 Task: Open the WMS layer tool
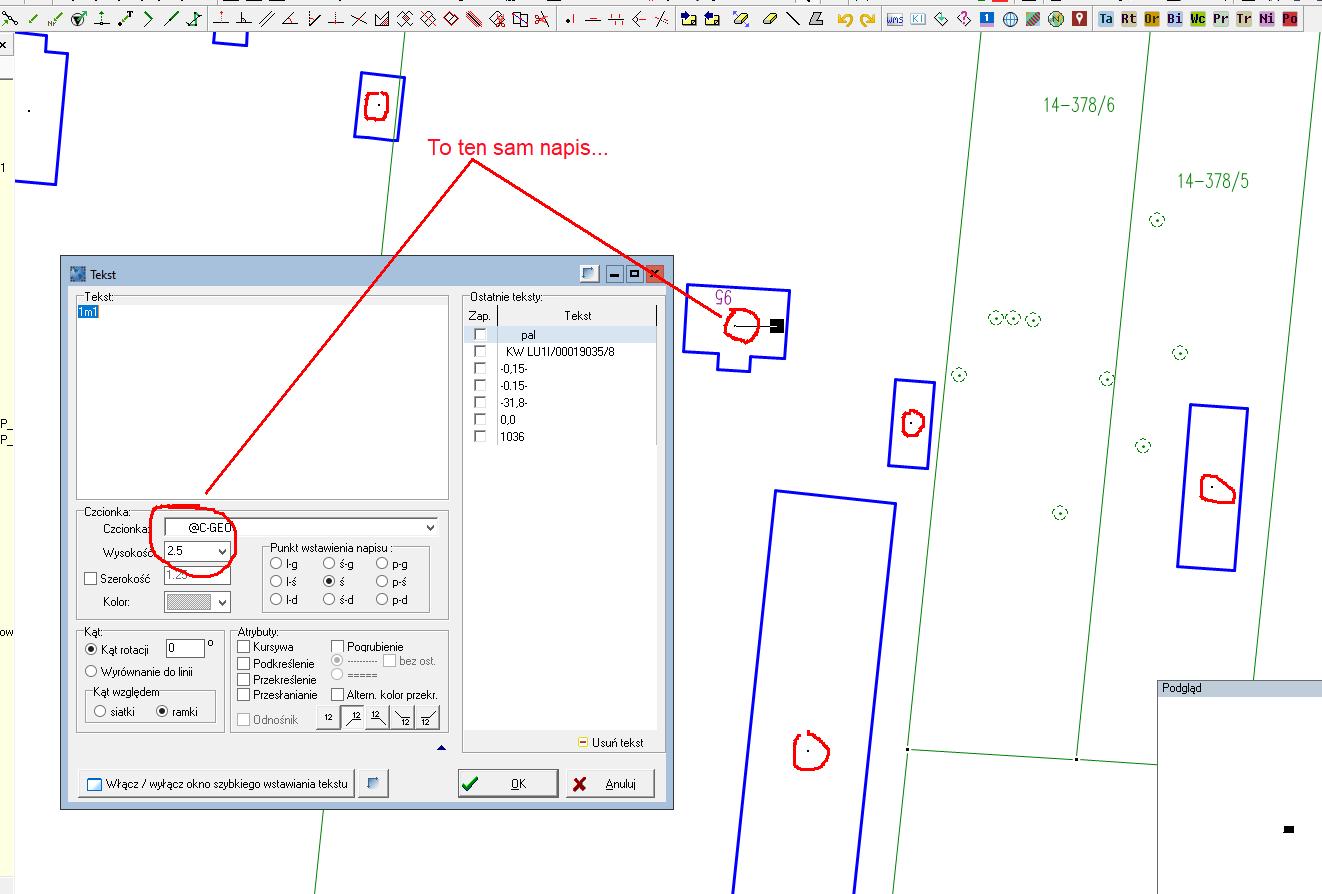point(894,19)
